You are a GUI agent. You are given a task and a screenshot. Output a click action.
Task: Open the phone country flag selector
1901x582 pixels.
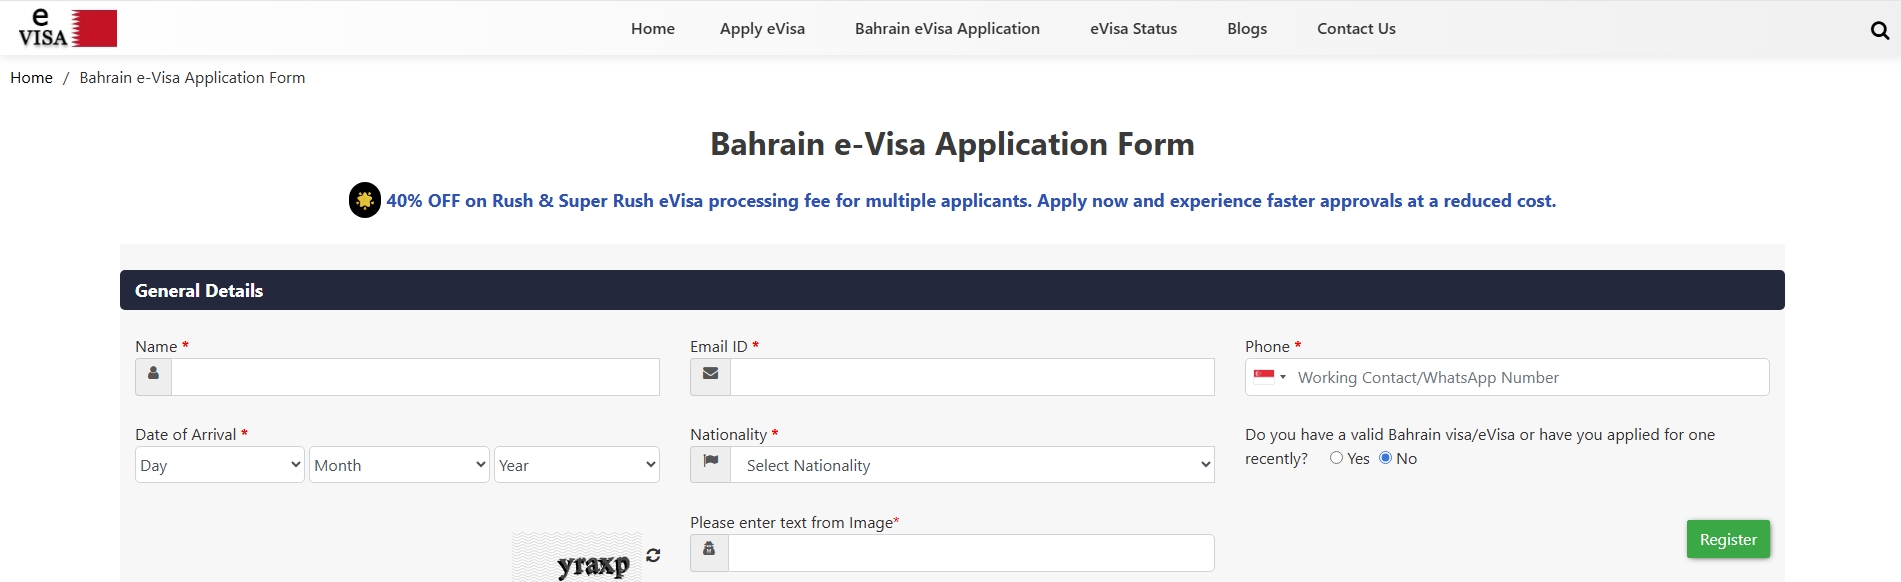[1269, 377]
